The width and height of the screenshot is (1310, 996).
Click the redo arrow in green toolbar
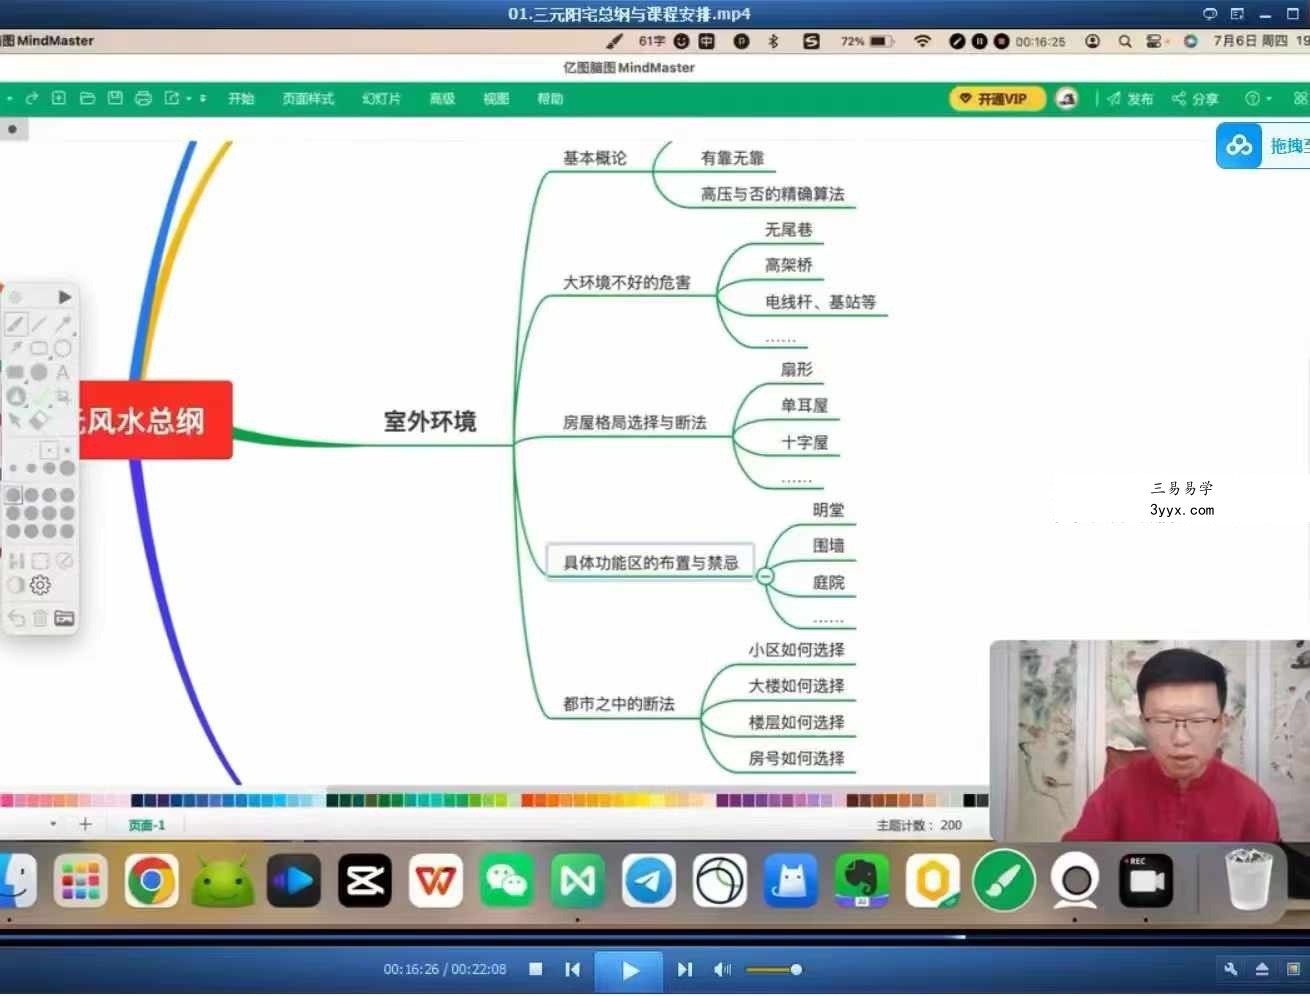point(31,98)
